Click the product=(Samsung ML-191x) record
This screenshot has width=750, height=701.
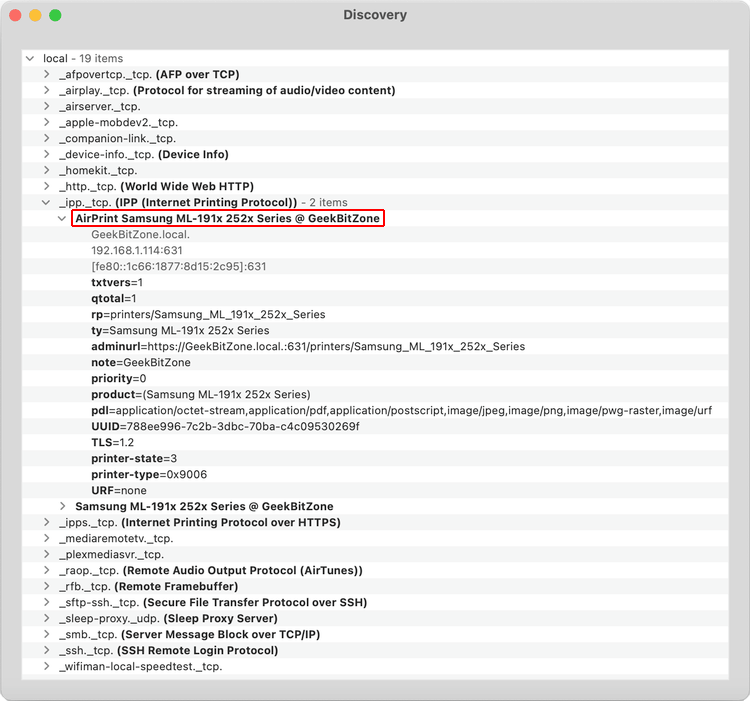tap(201, 394)
